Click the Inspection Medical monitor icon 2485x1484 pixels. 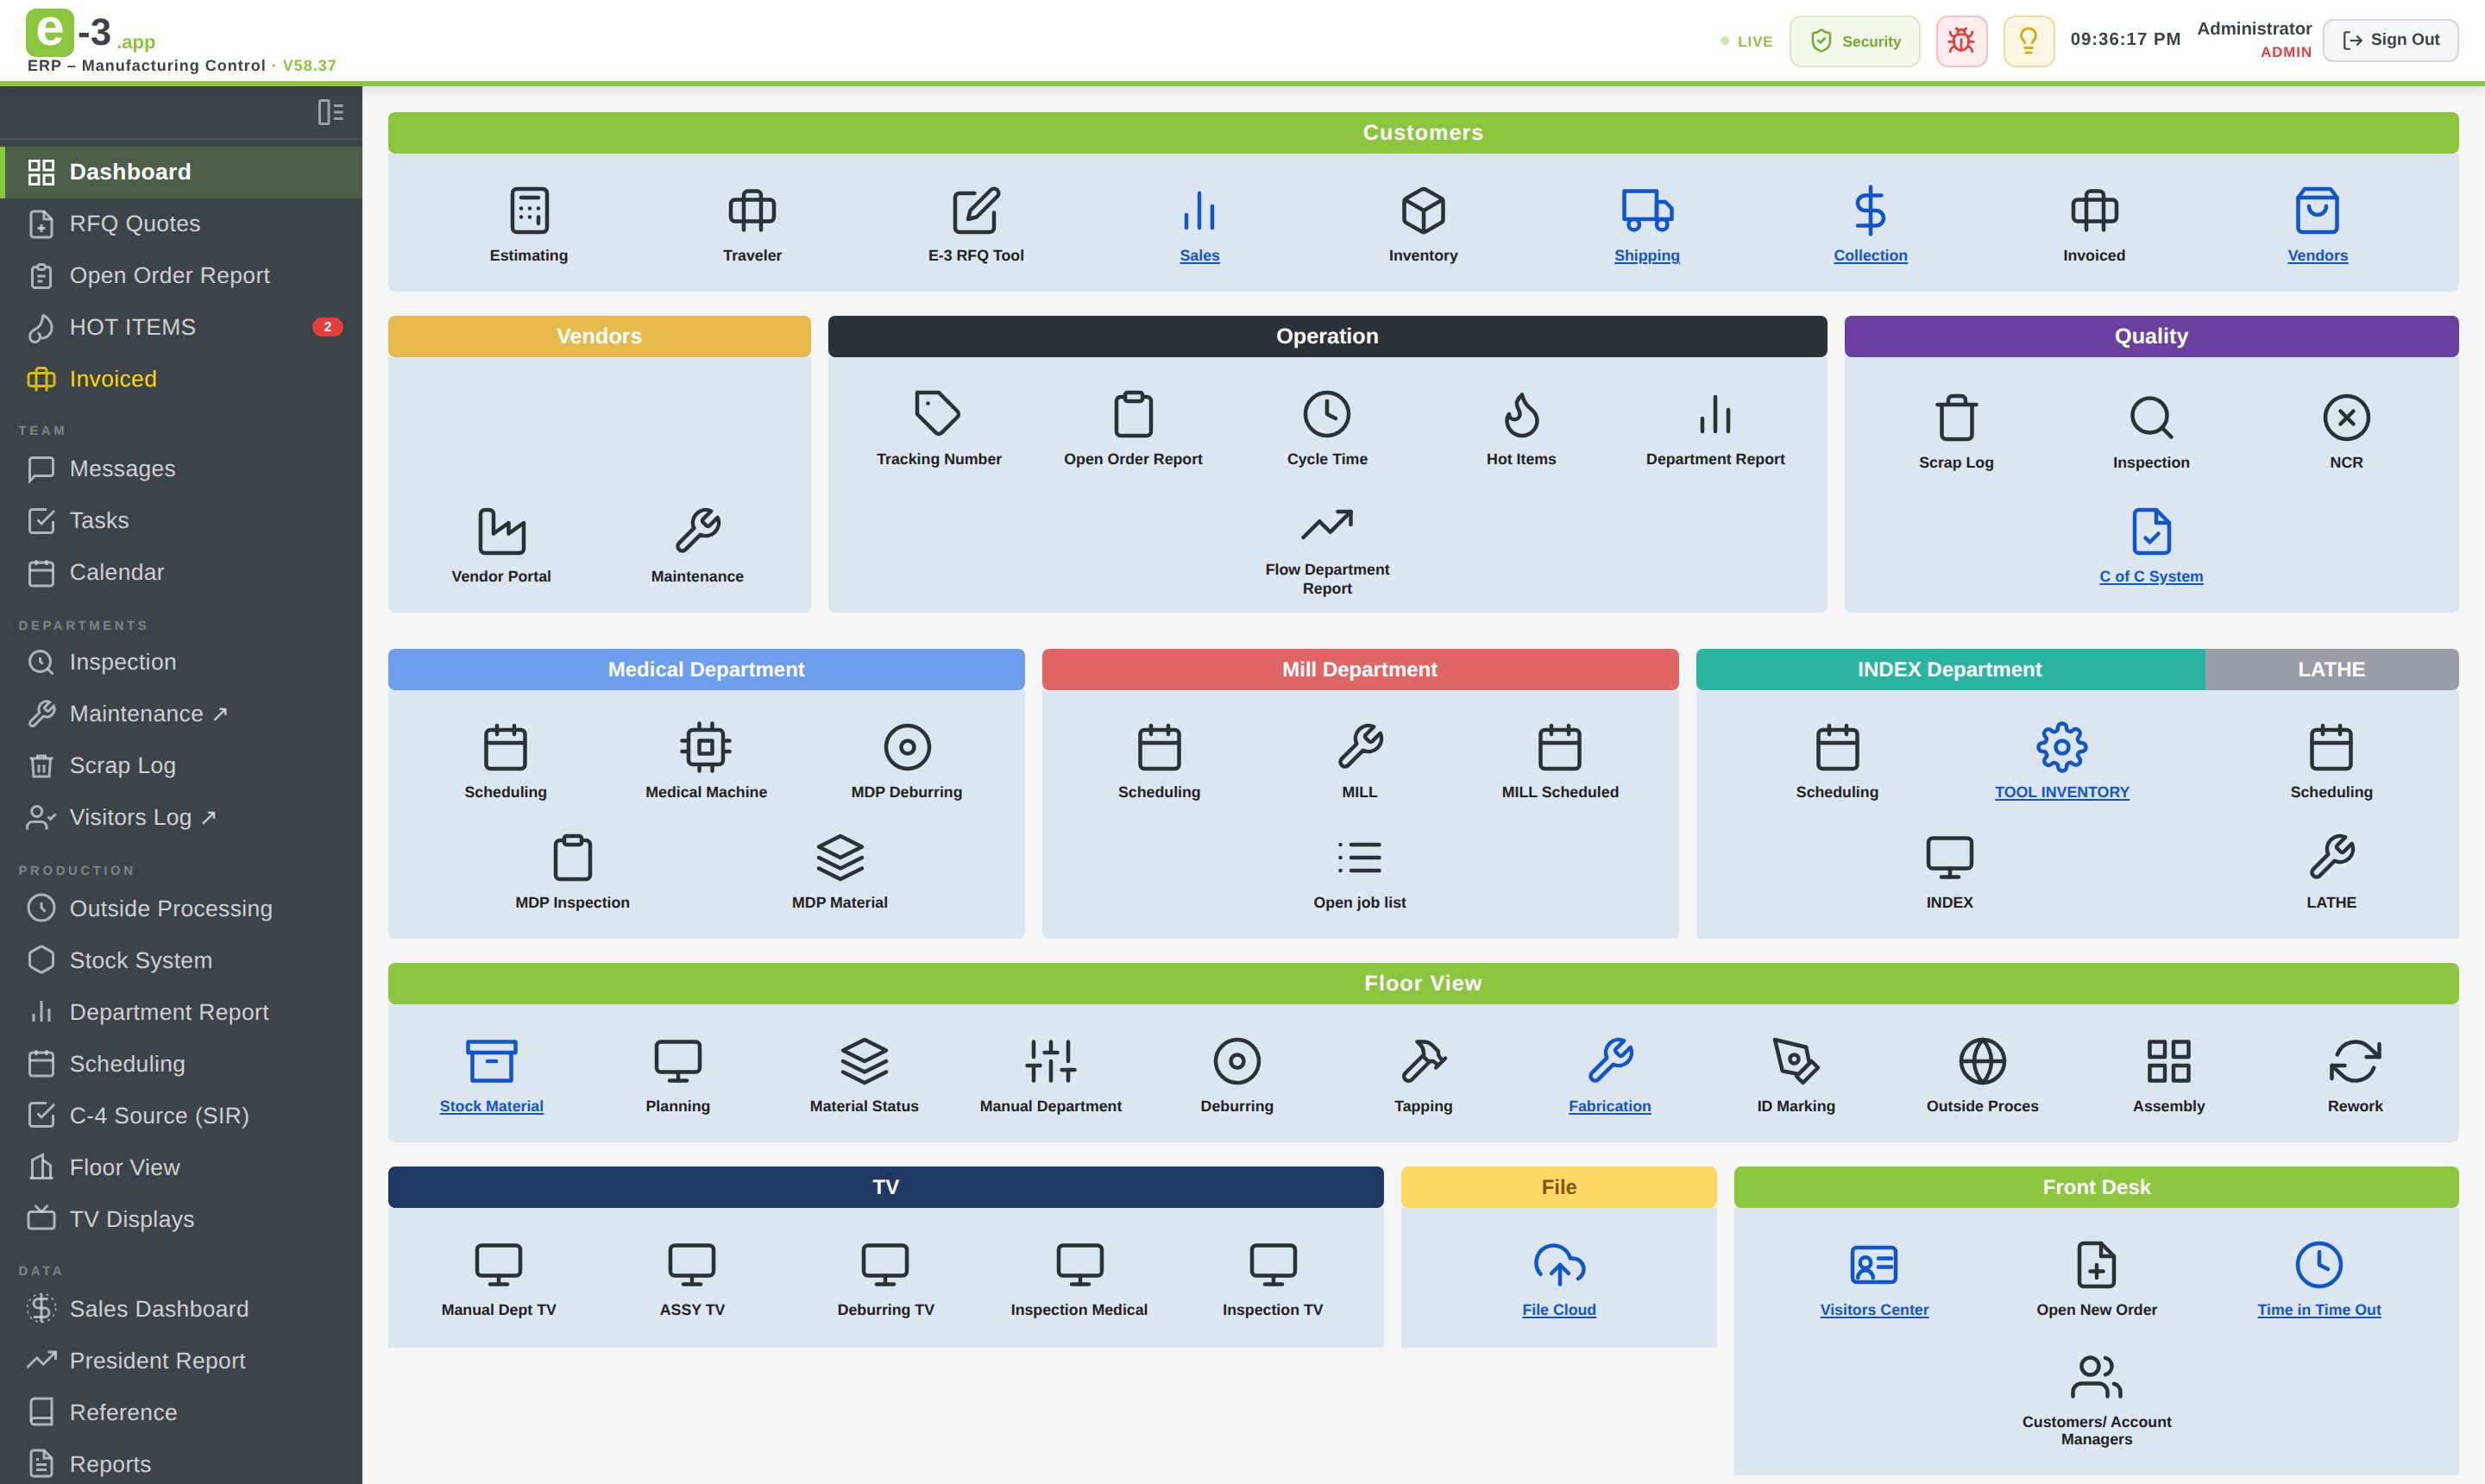(1079, 1265)
